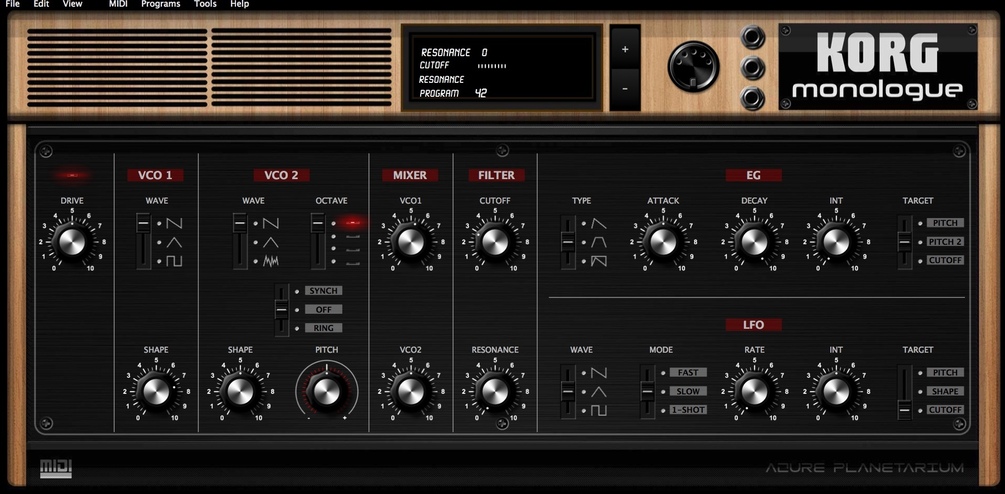
Task: Set EG target to PITCH 2
Action: coord(945,242)
